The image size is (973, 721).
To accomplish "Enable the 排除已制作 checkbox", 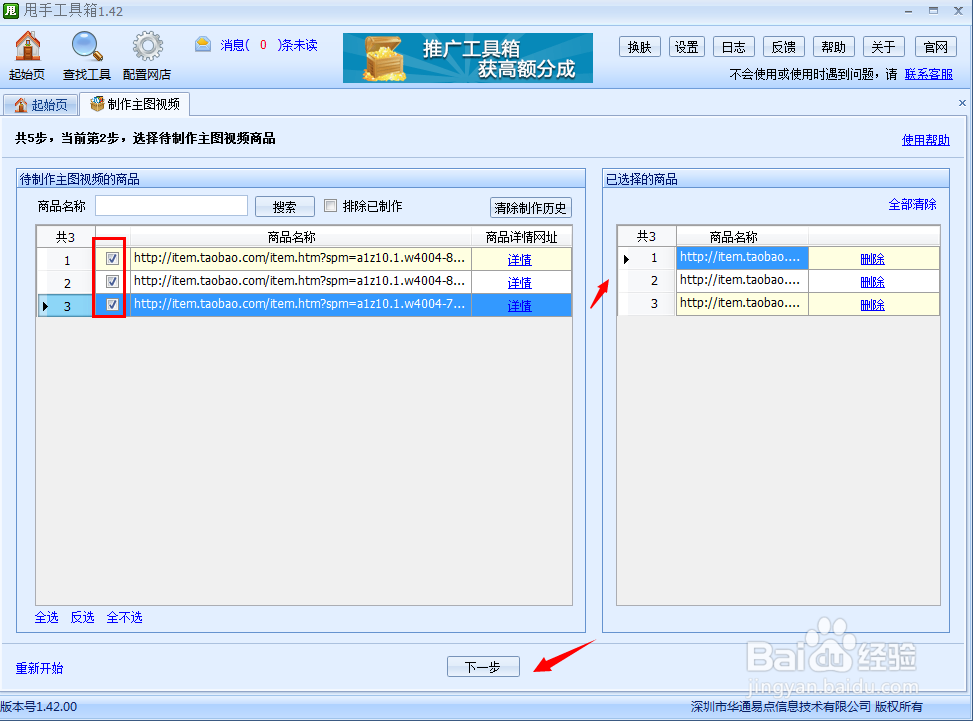I will pos(330,205).
